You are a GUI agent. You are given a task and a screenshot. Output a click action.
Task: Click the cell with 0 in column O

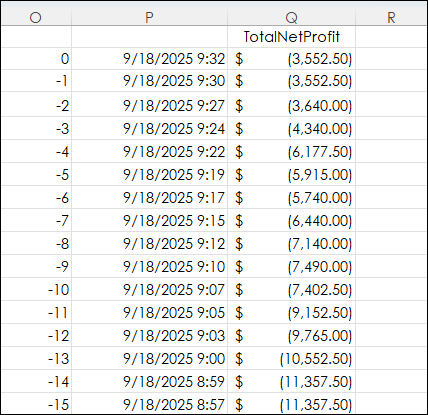36,59
